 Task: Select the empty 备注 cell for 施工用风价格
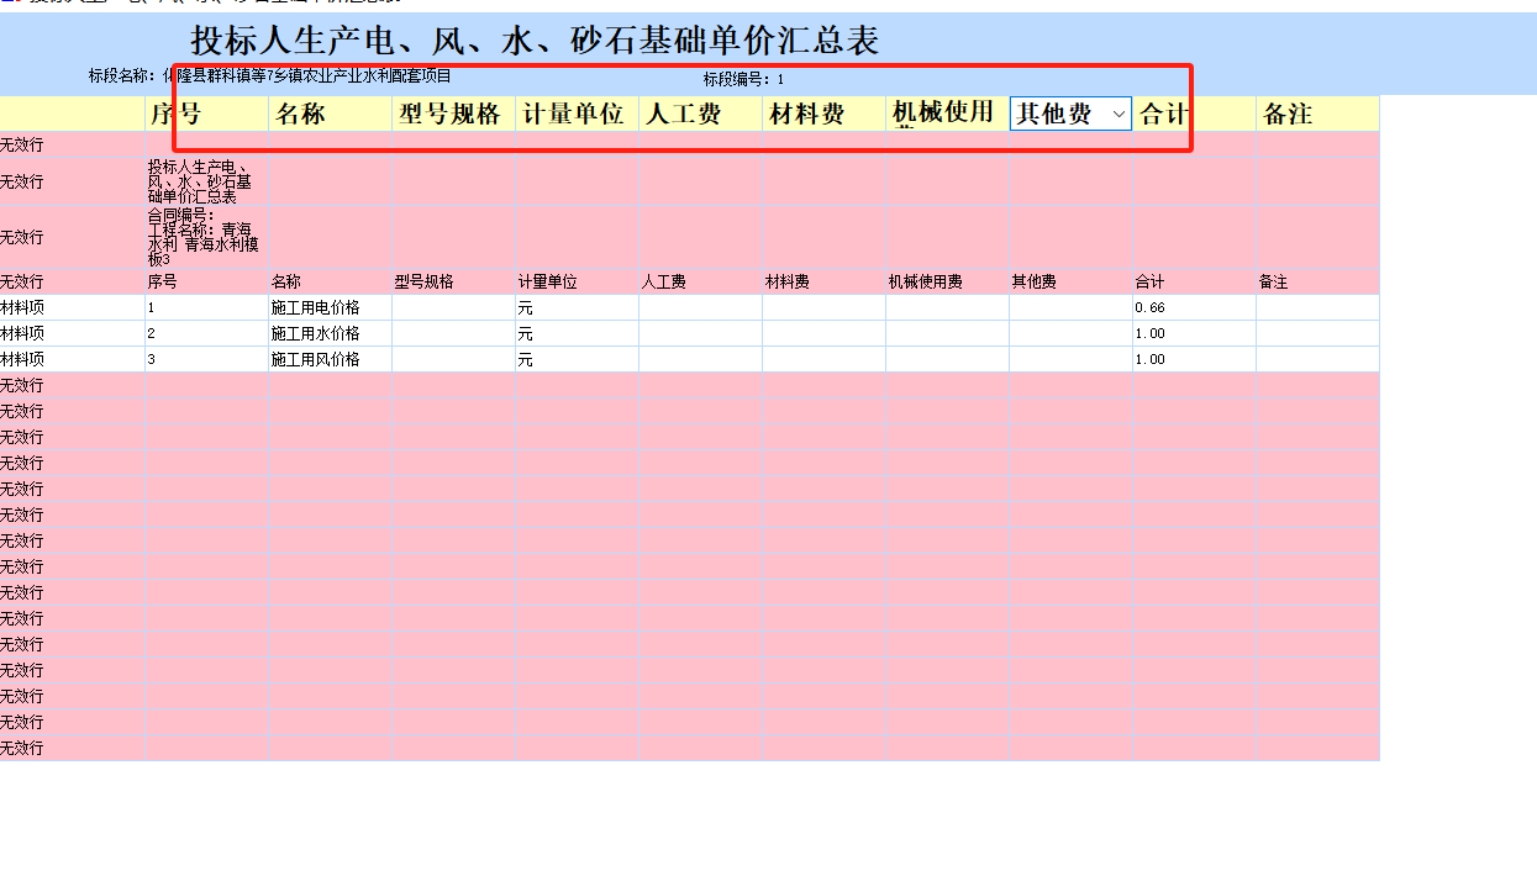(1316, 360)
